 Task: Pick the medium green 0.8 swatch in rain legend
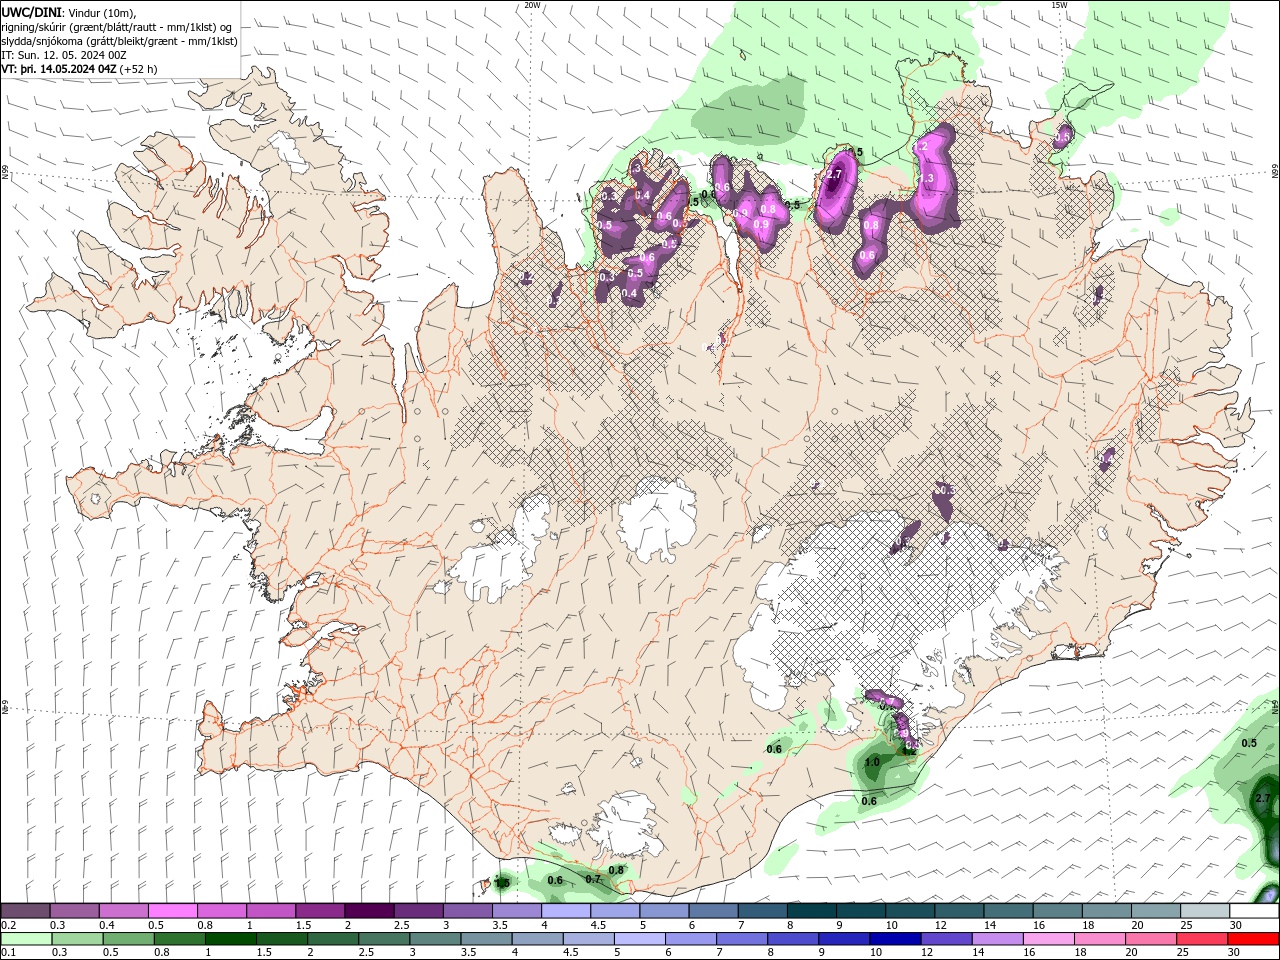pyautogui.click(x=179, y=938)
